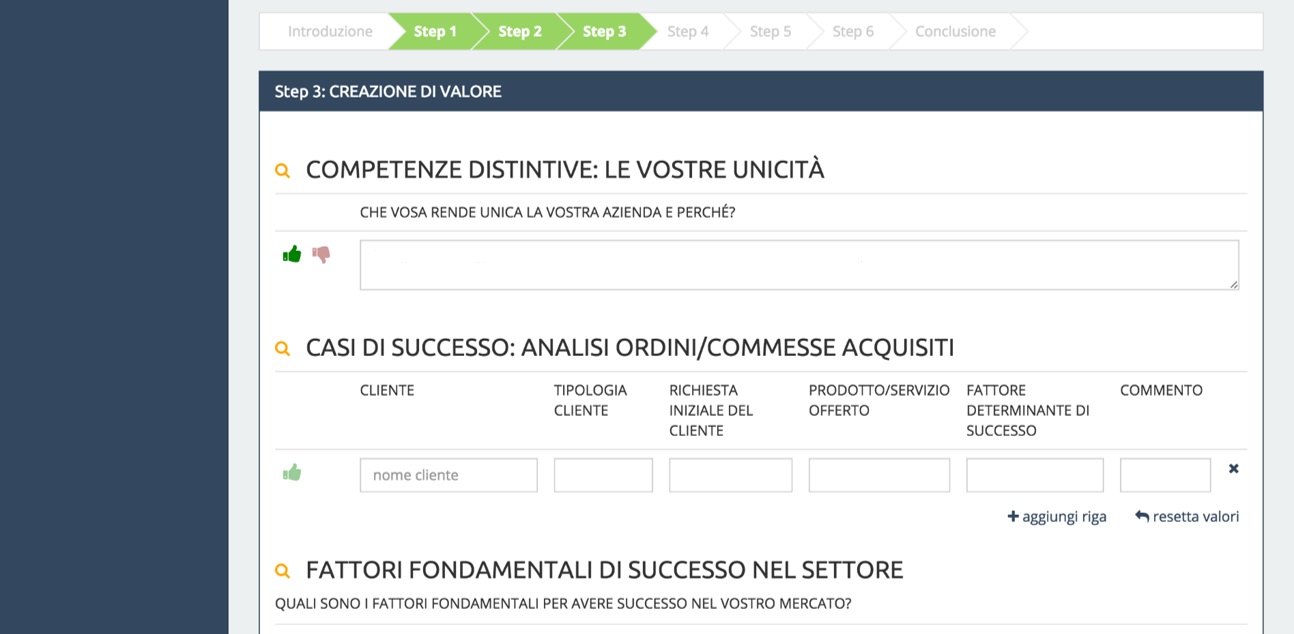The height and width of the screenshot is (634, 1294).
Task: Open the Conclusione step tab
Action: pos(955,31)
